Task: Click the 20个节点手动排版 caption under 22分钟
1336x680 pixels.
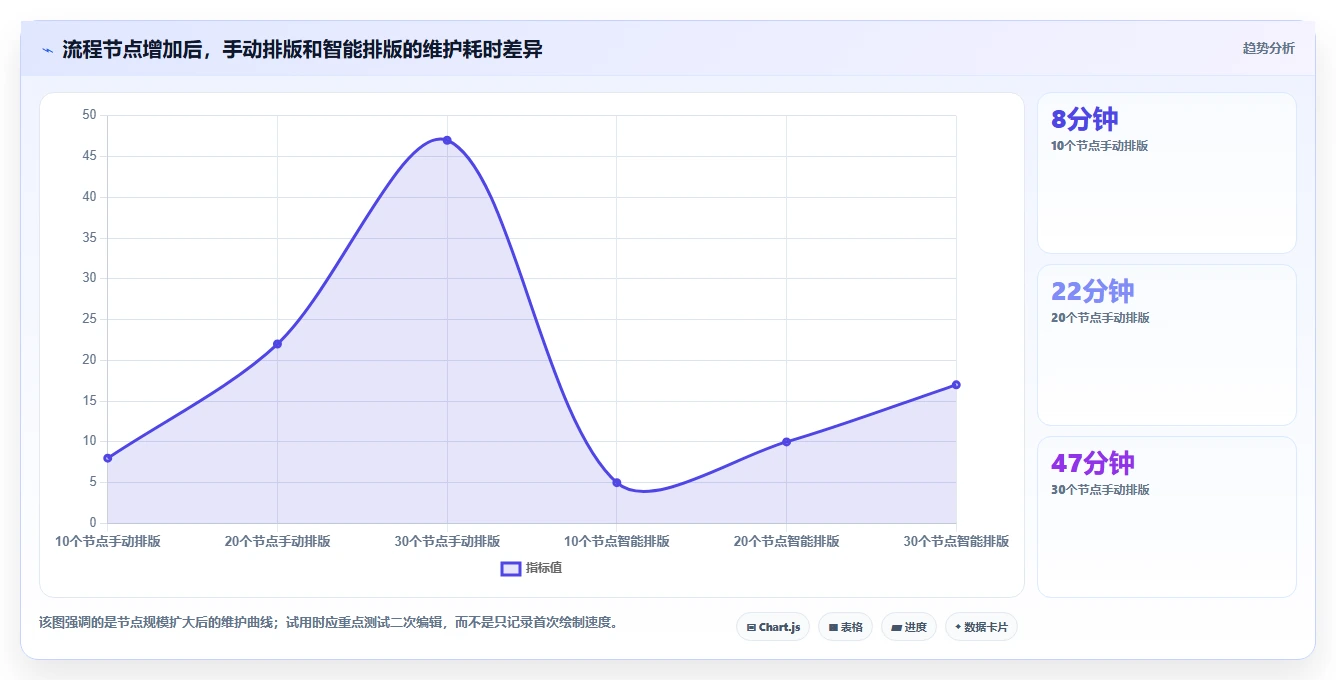Action: [1100, 318]
